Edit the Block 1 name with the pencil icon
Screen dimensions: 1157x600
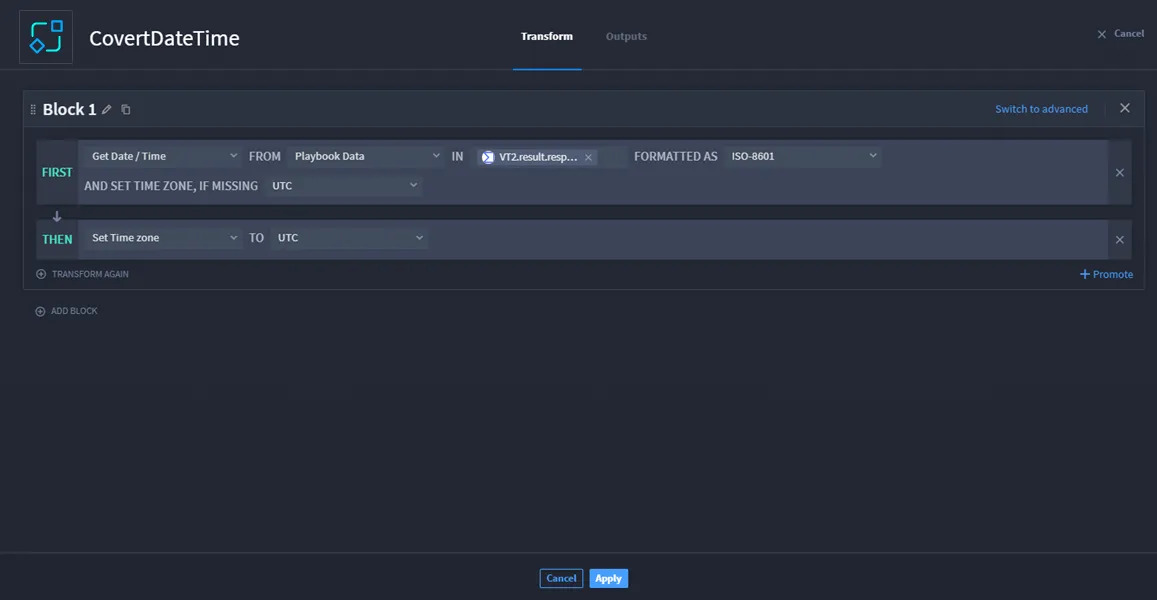pos(106,109)
